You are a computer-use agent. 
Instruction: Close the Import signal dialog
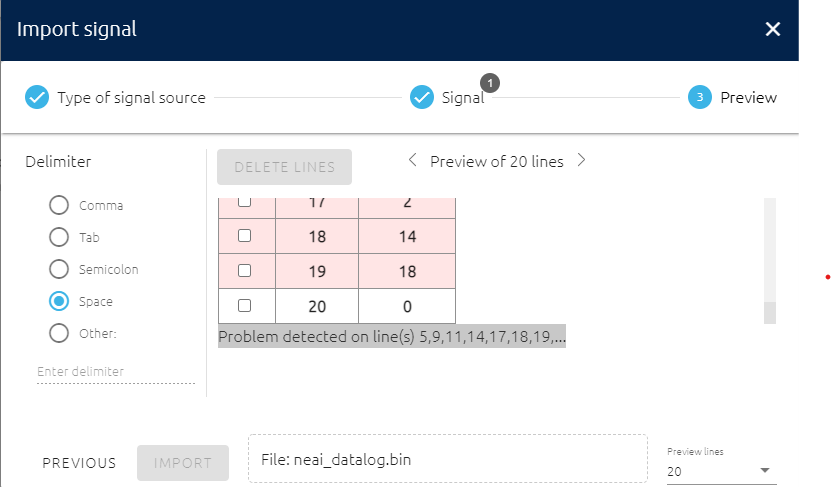(x=773, y=29)
